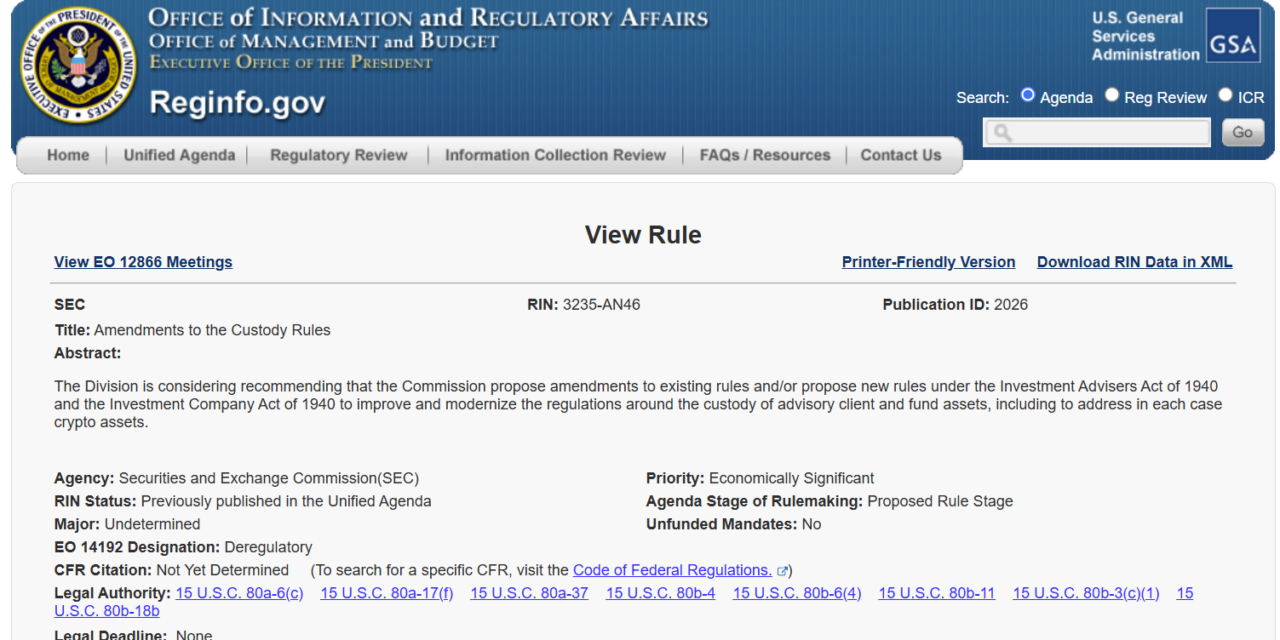Screen dimensions: 1280x640
Task: Open the 15 U.S.C. 80a-6(c) link
Action: click(240, 593)
